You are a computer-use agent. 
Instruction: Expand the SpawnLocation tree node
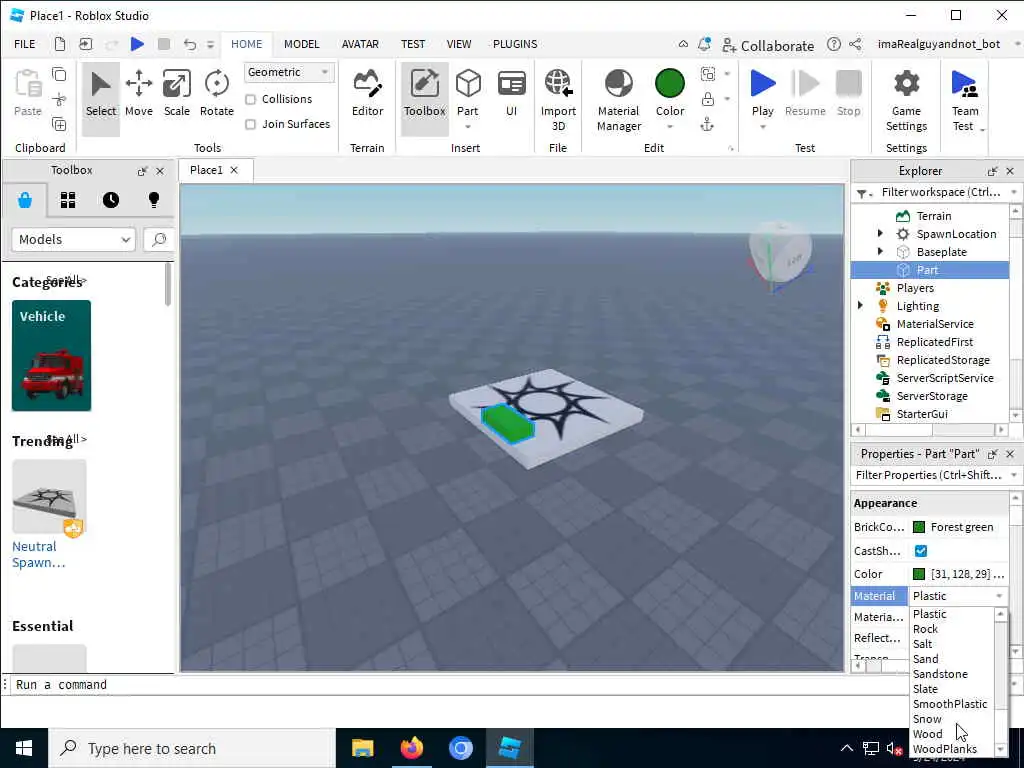click(x=880, y=233)
